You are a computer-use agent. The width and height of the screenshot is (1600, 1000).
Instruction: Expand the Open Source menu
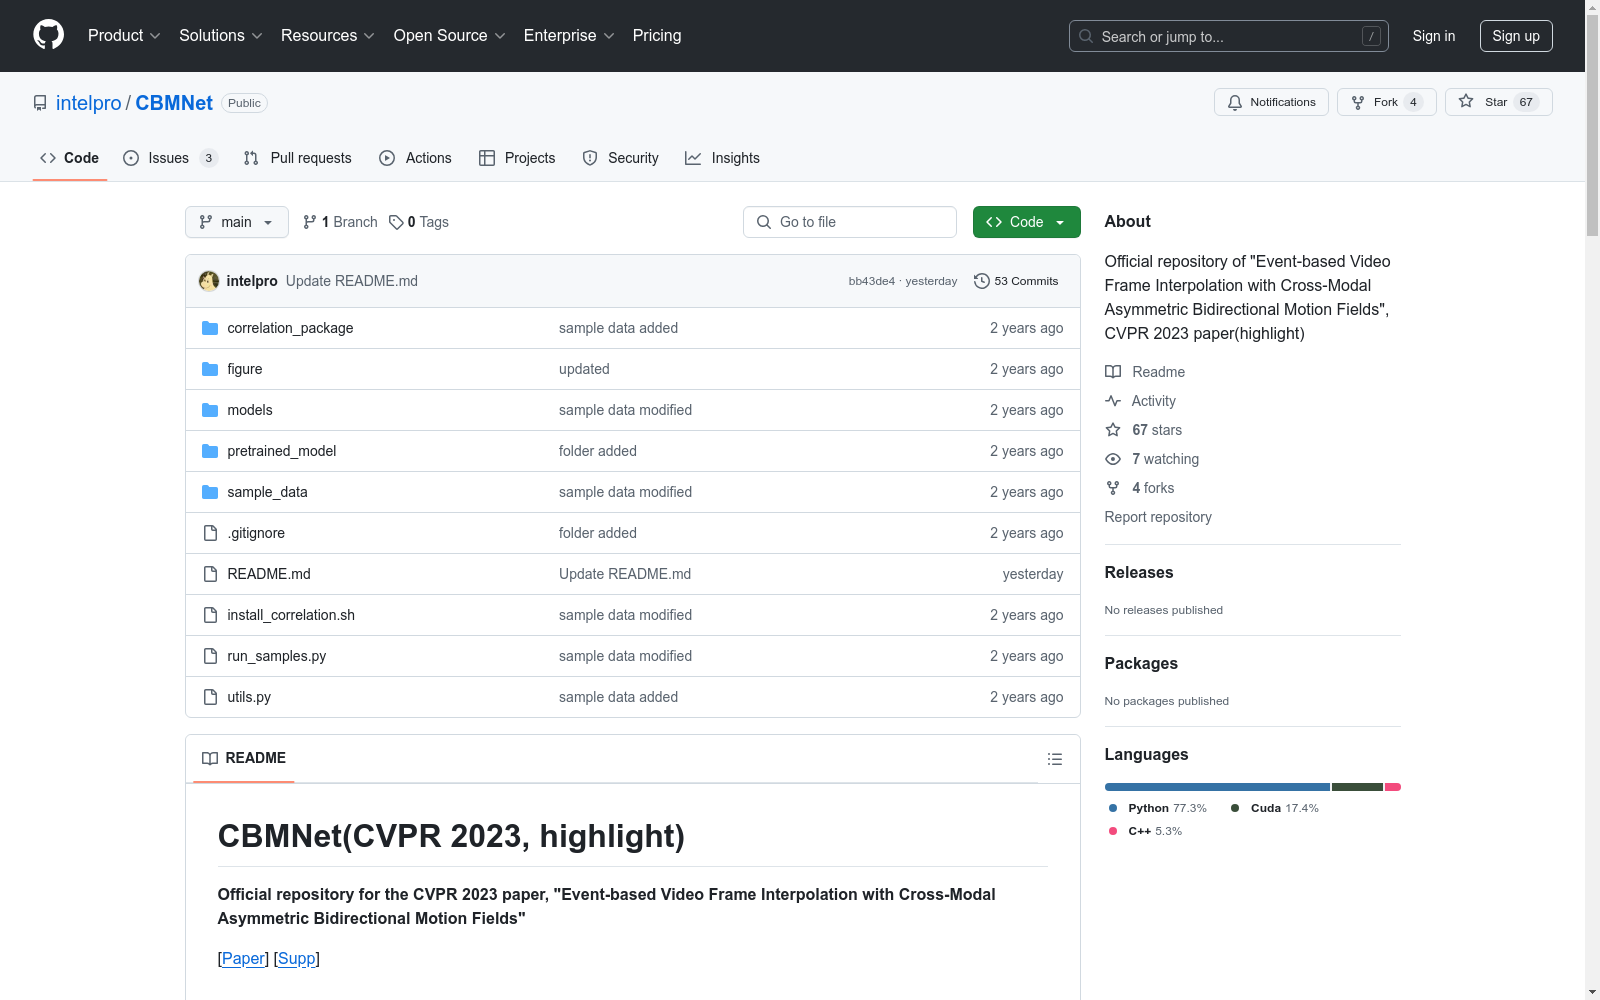click(x=450, y=36)
